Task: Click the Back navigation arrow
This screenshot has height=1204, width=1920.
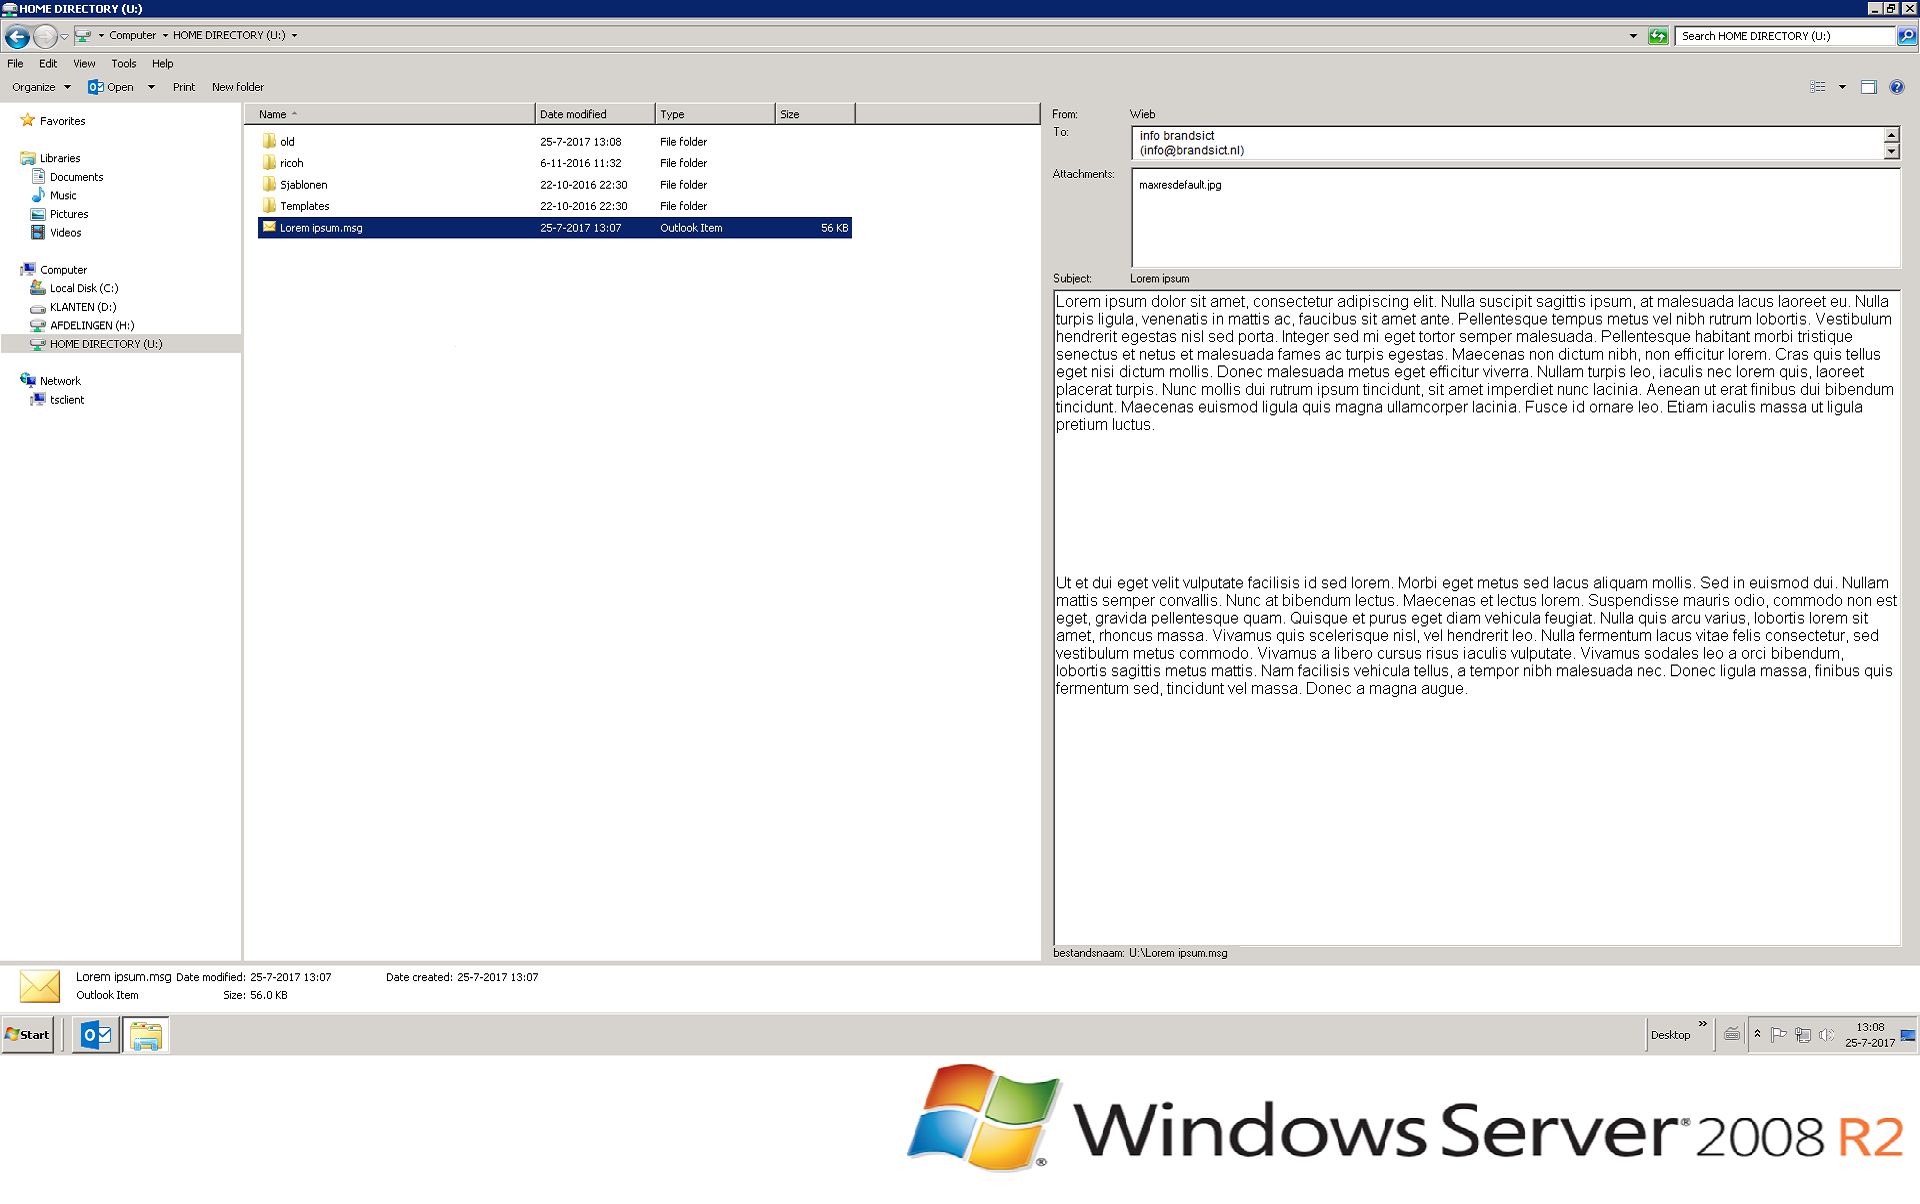Action: click(17, 36)
